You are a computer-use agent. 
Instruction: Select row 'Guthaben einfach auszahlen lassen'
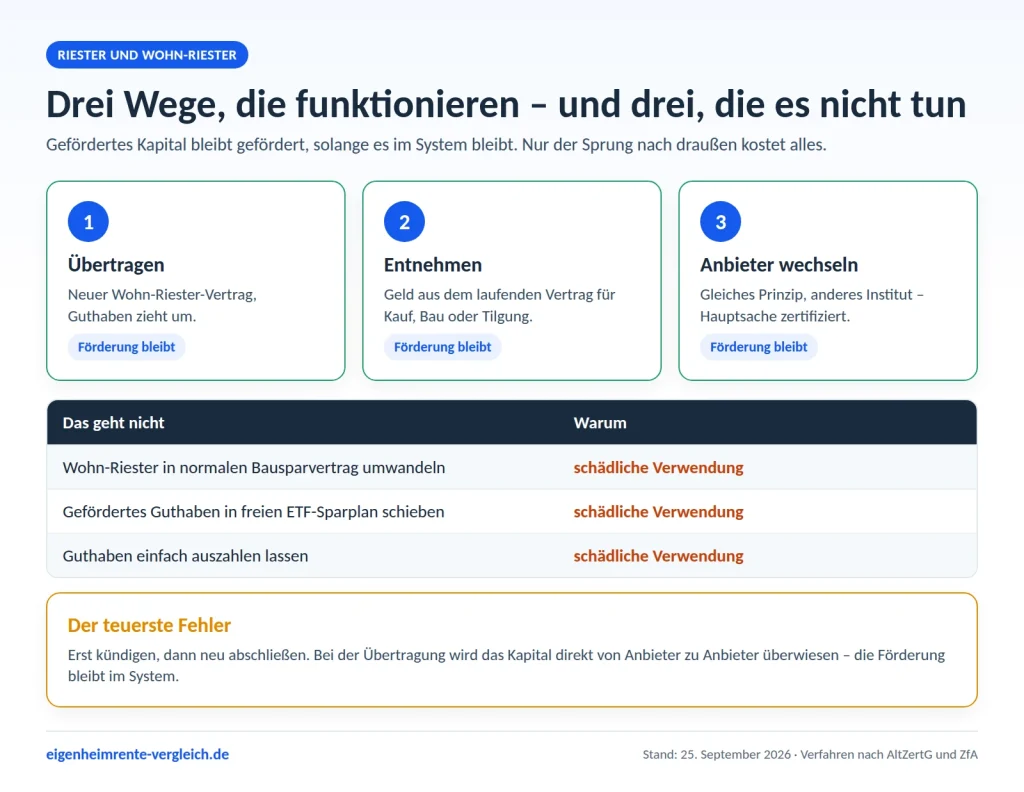coord(512,556)
